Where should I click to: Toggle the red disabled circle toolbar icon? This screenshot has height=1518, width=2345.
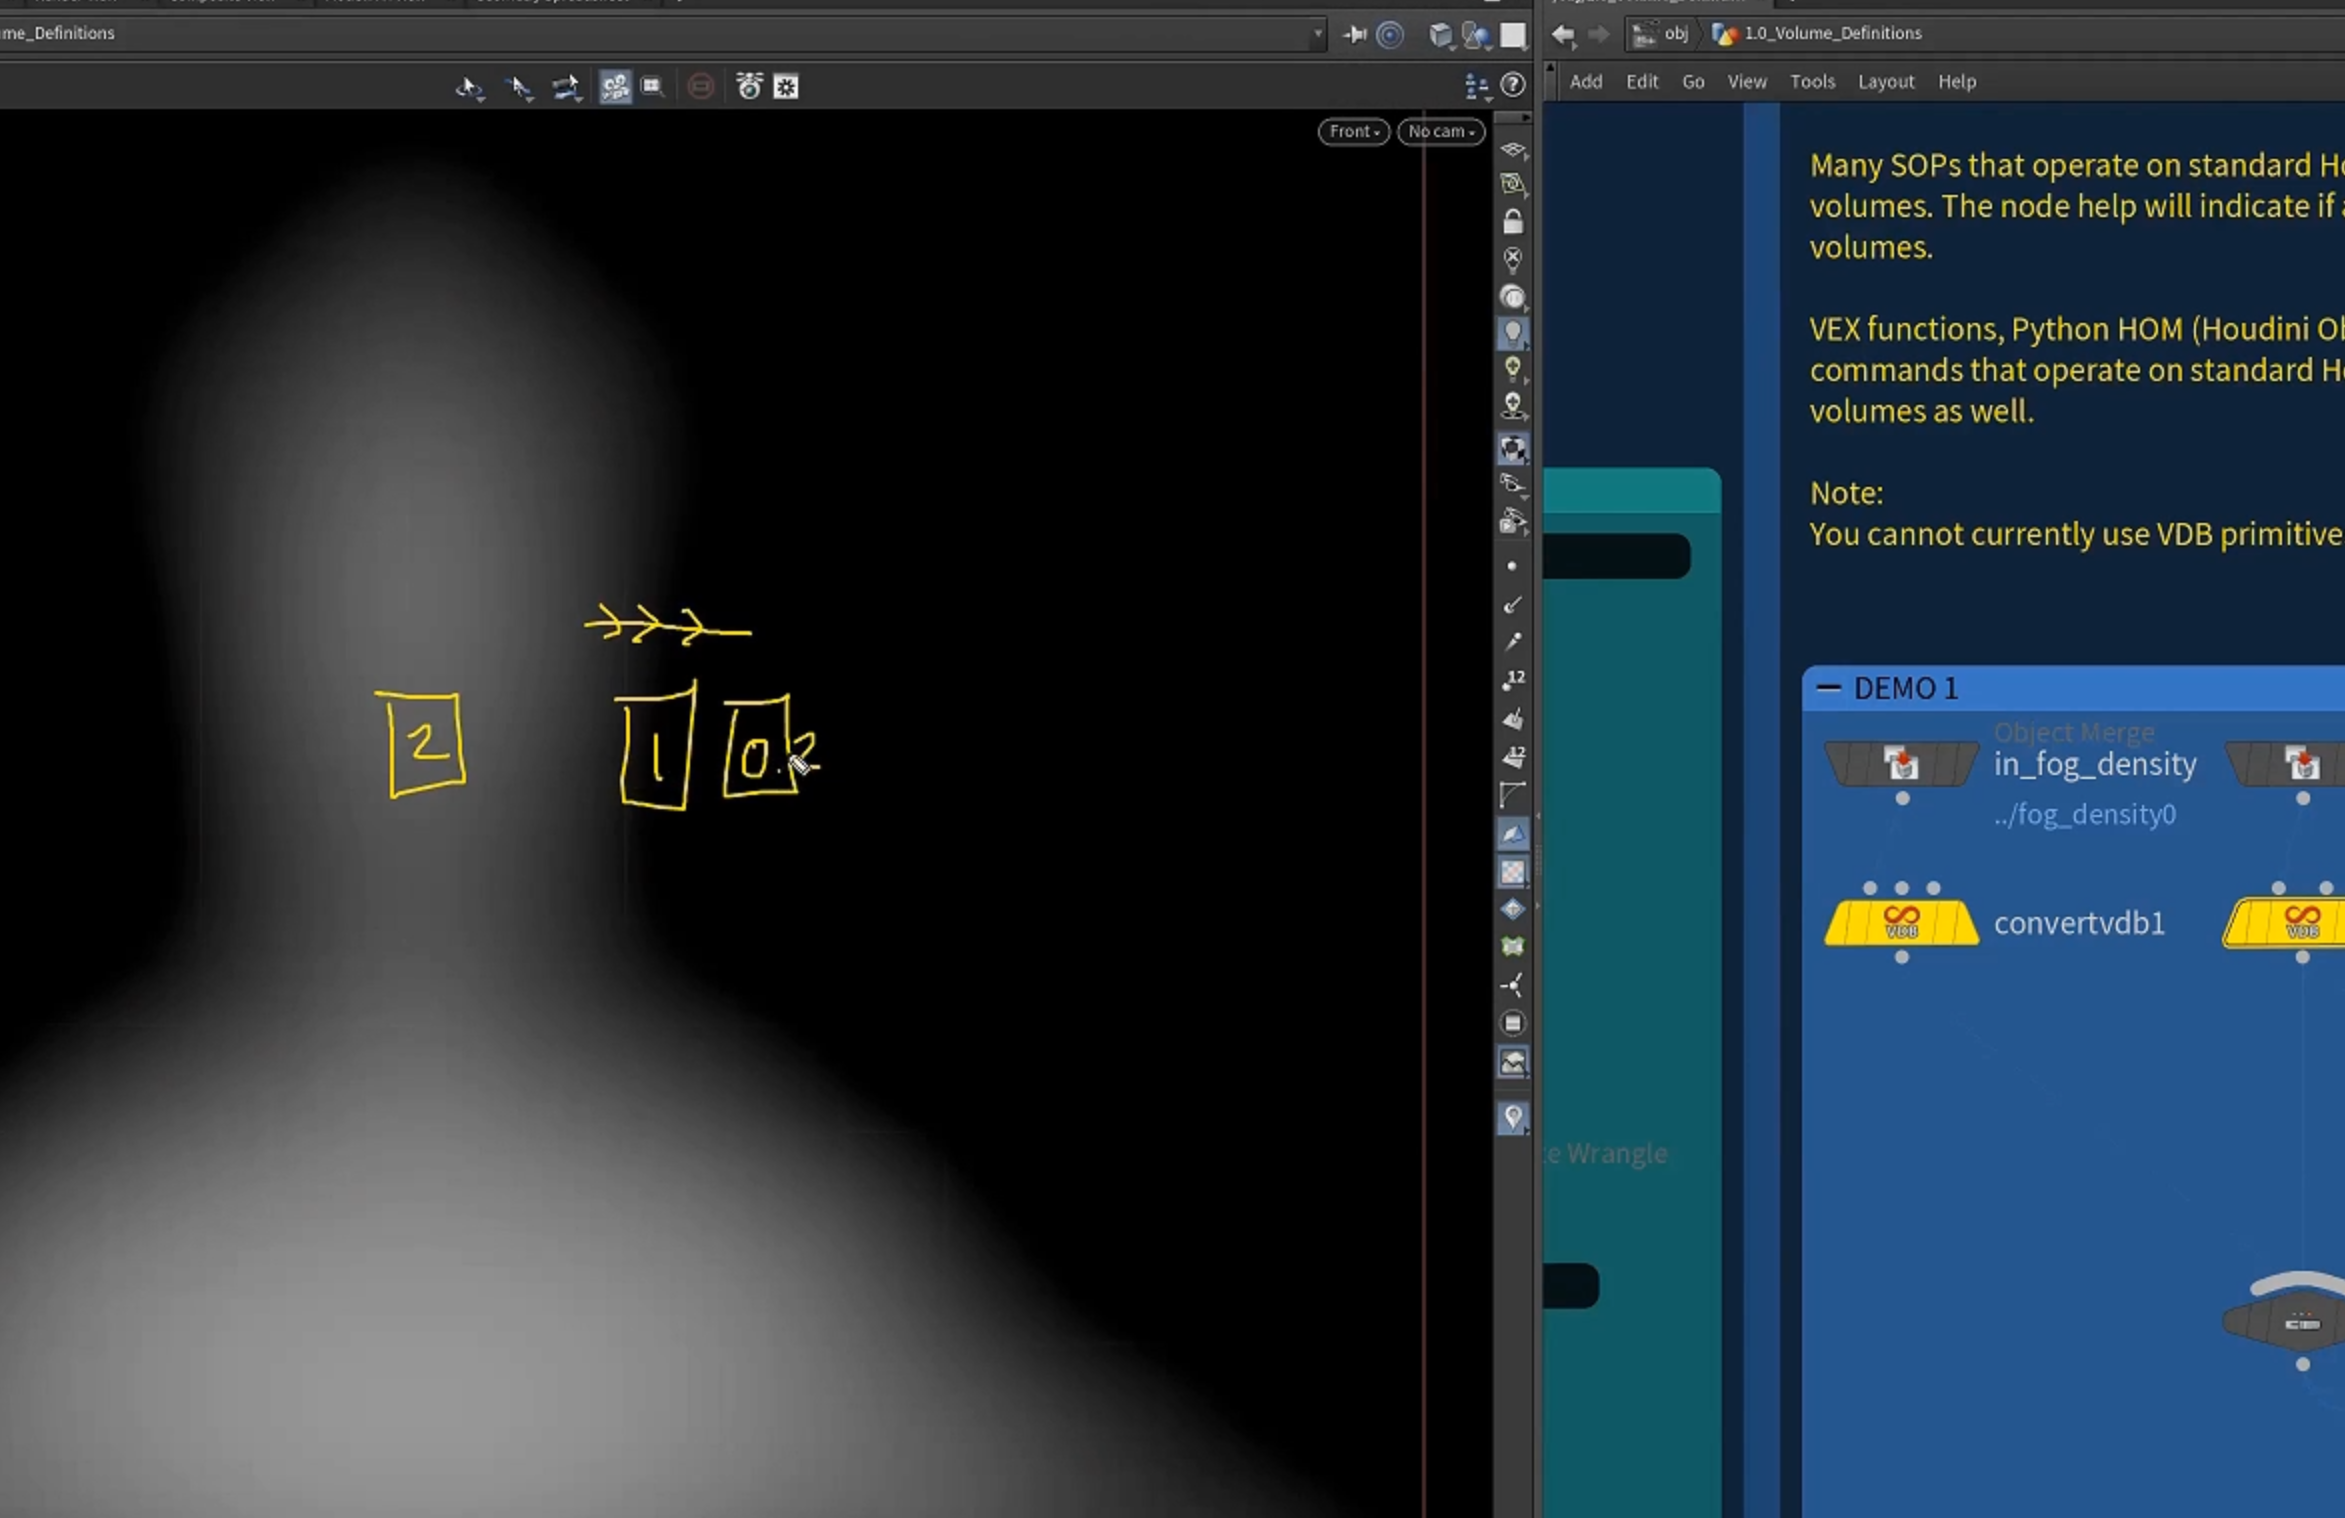(x=701, y=87)
